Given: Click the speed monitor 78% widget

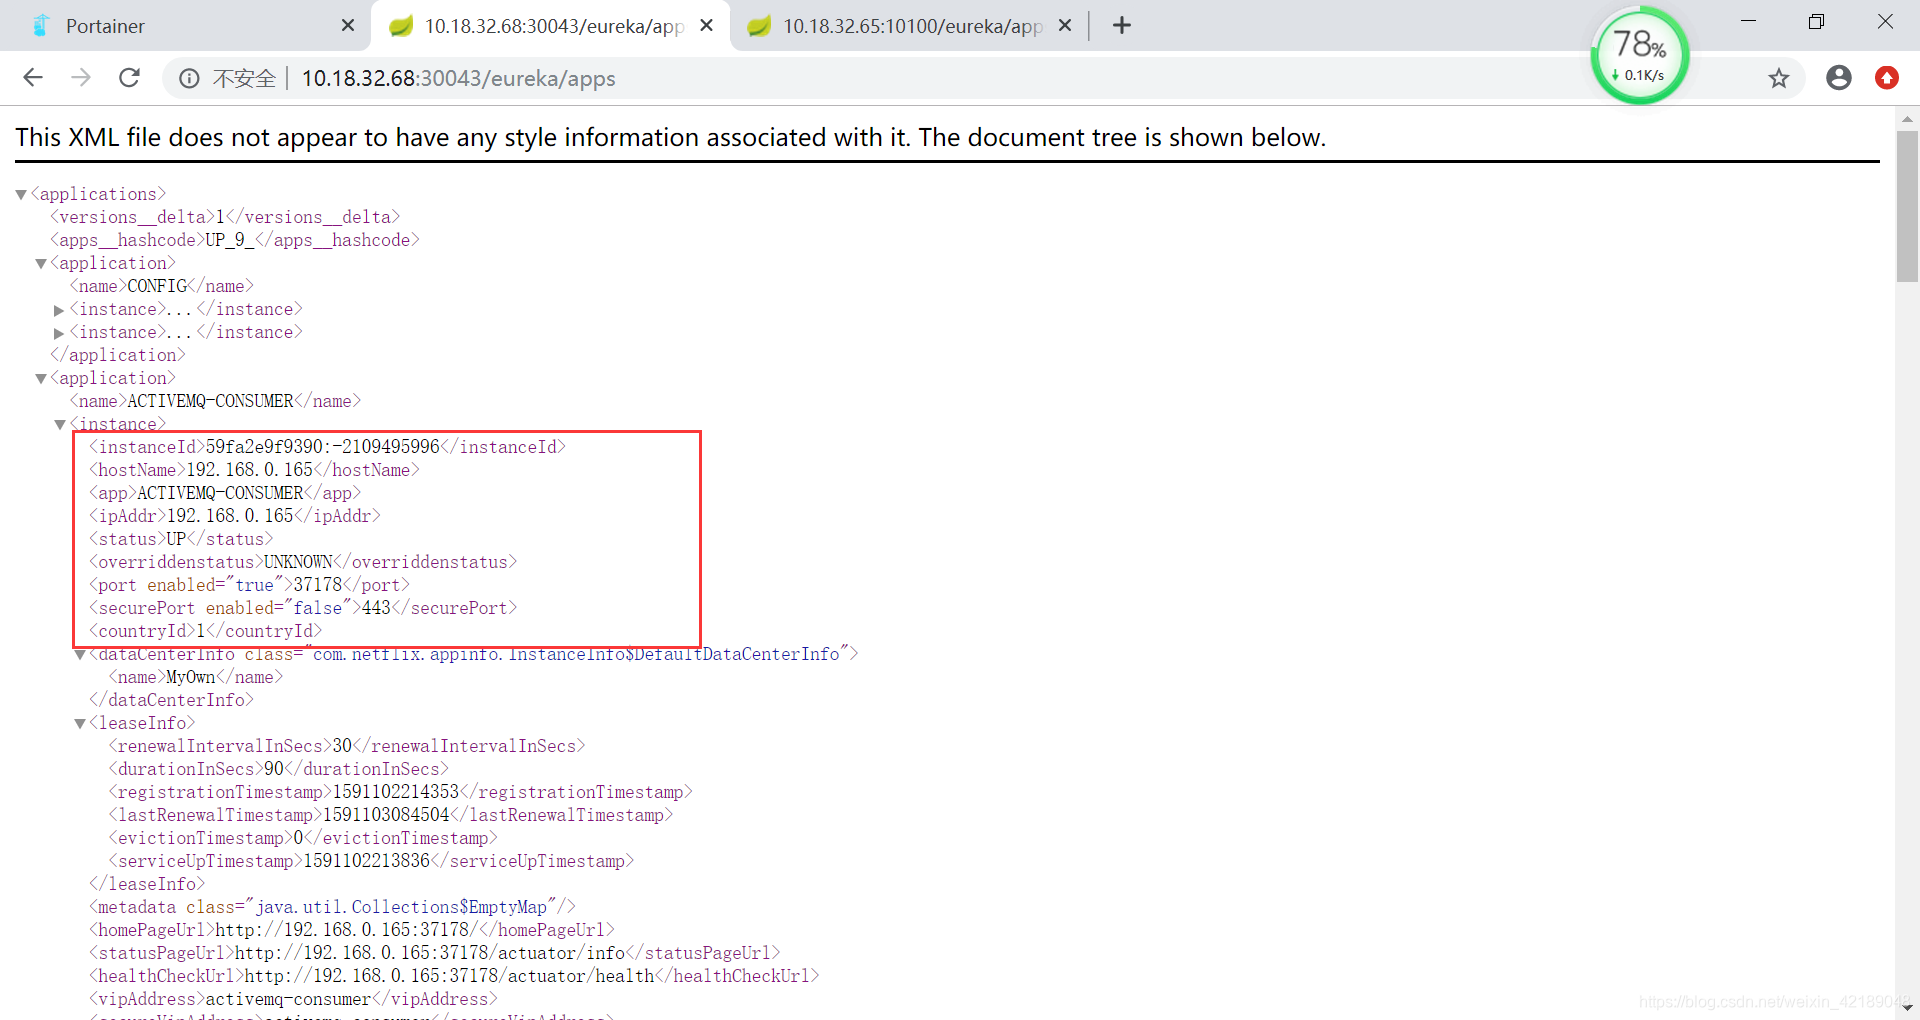Looking at the screenshot, I should point(1640,55).
